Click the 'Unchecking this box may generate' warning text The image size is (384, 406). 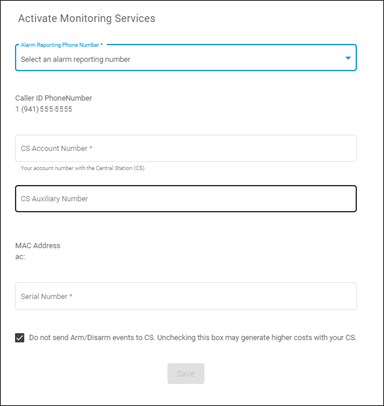pos(213,338)
